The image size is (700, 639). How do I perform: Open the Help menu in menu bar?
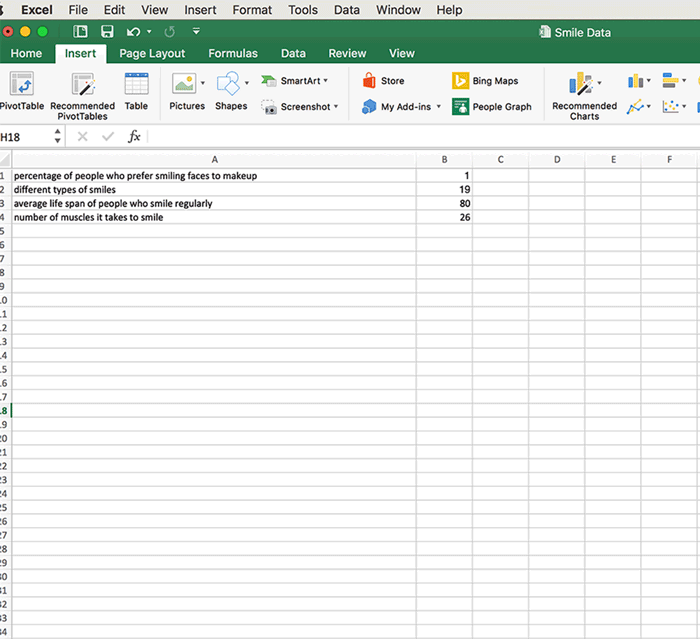(449, 10)
